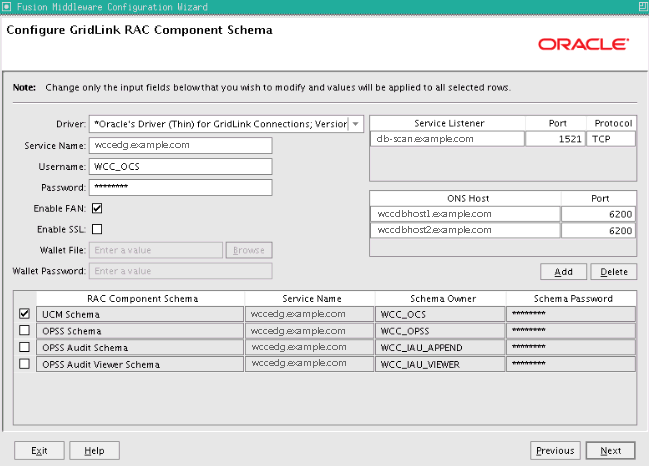Select the TCP protocol cell

(611, 139)
